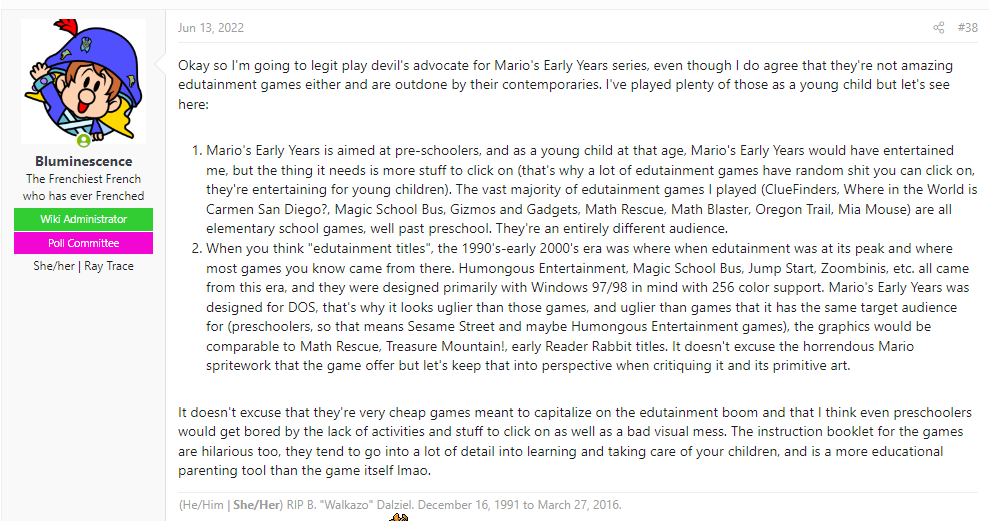This screenshot has width=989, height=521.
Task: Open the Bluminescence username profile link
Action: point(83,161)
